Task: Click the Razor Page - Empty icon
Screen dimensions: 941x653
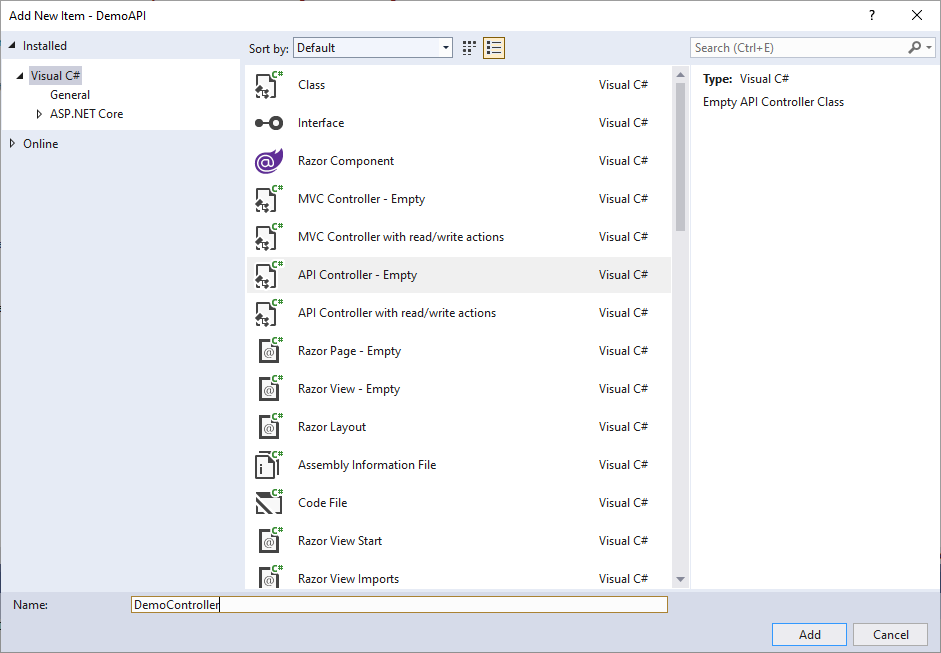Action: click(x=268, y=351)
